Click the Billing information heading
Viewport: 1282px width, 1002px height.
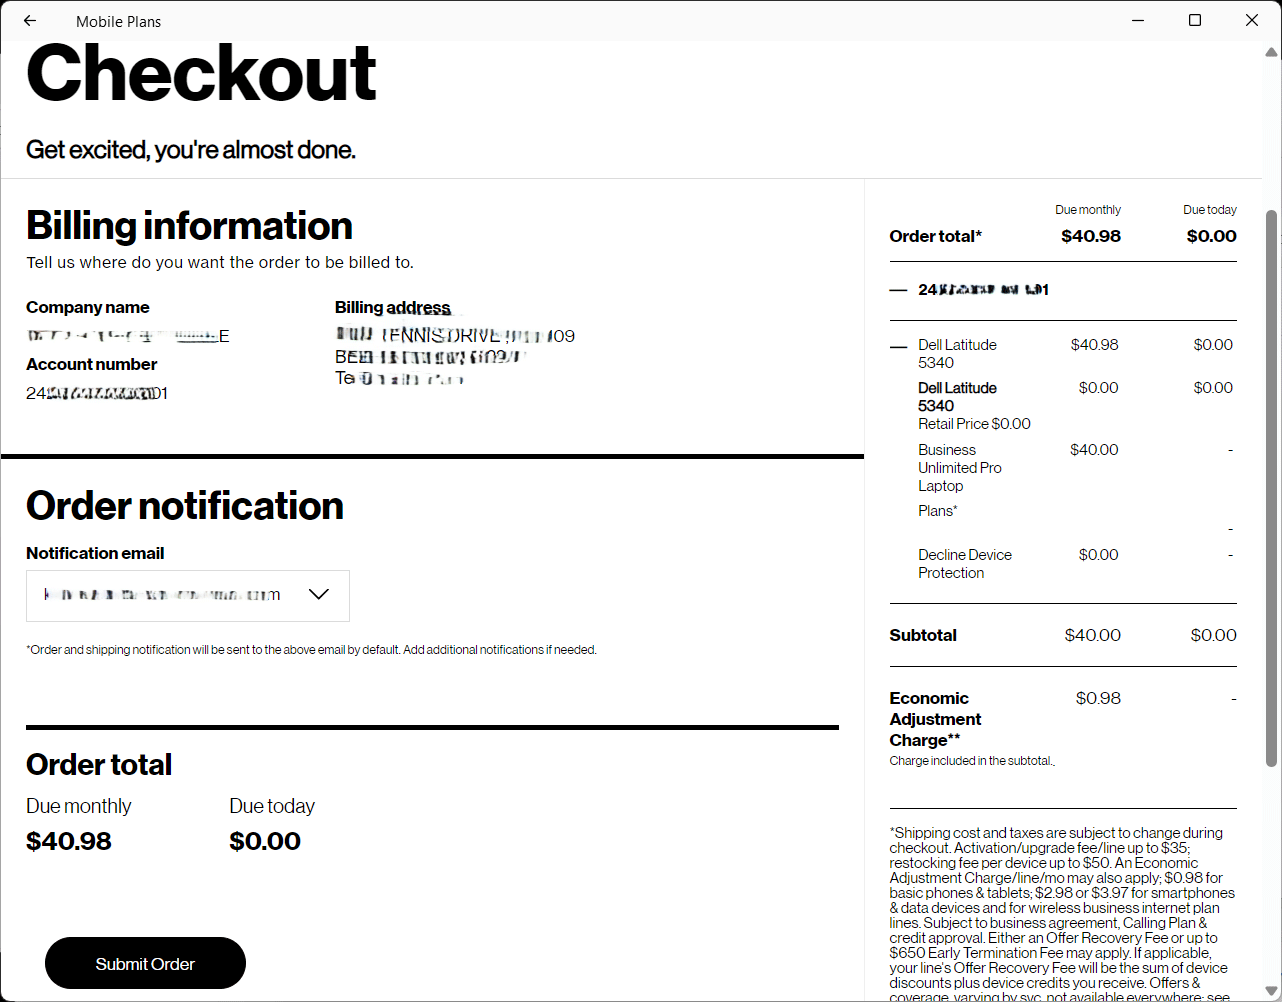(189, 226)
